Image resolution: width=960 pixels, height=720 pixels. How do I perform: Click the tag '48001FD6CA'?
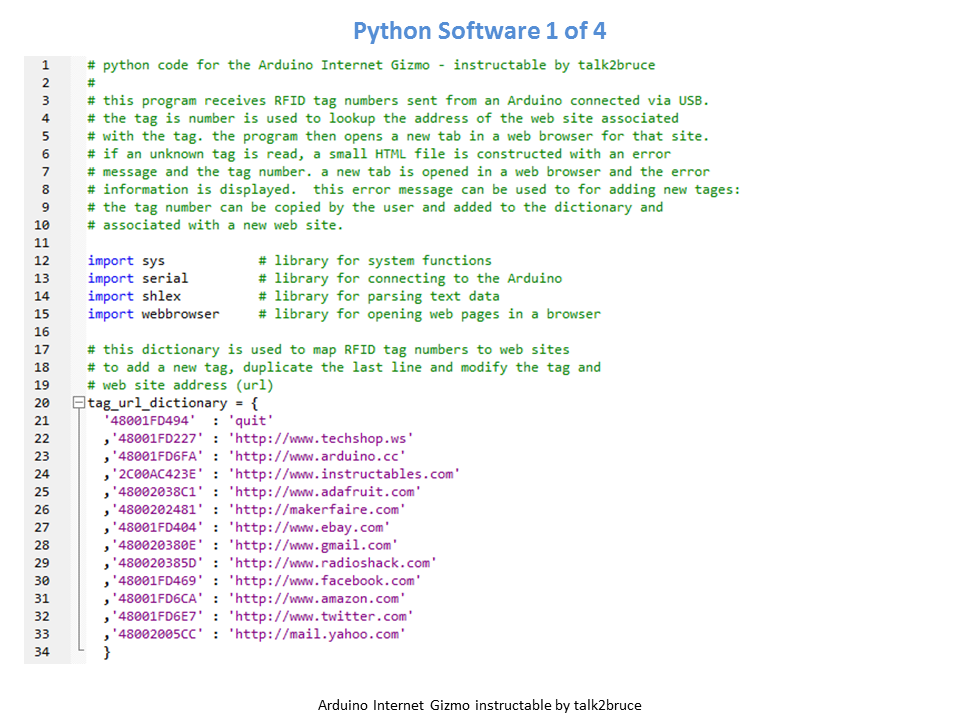(157, 598)
